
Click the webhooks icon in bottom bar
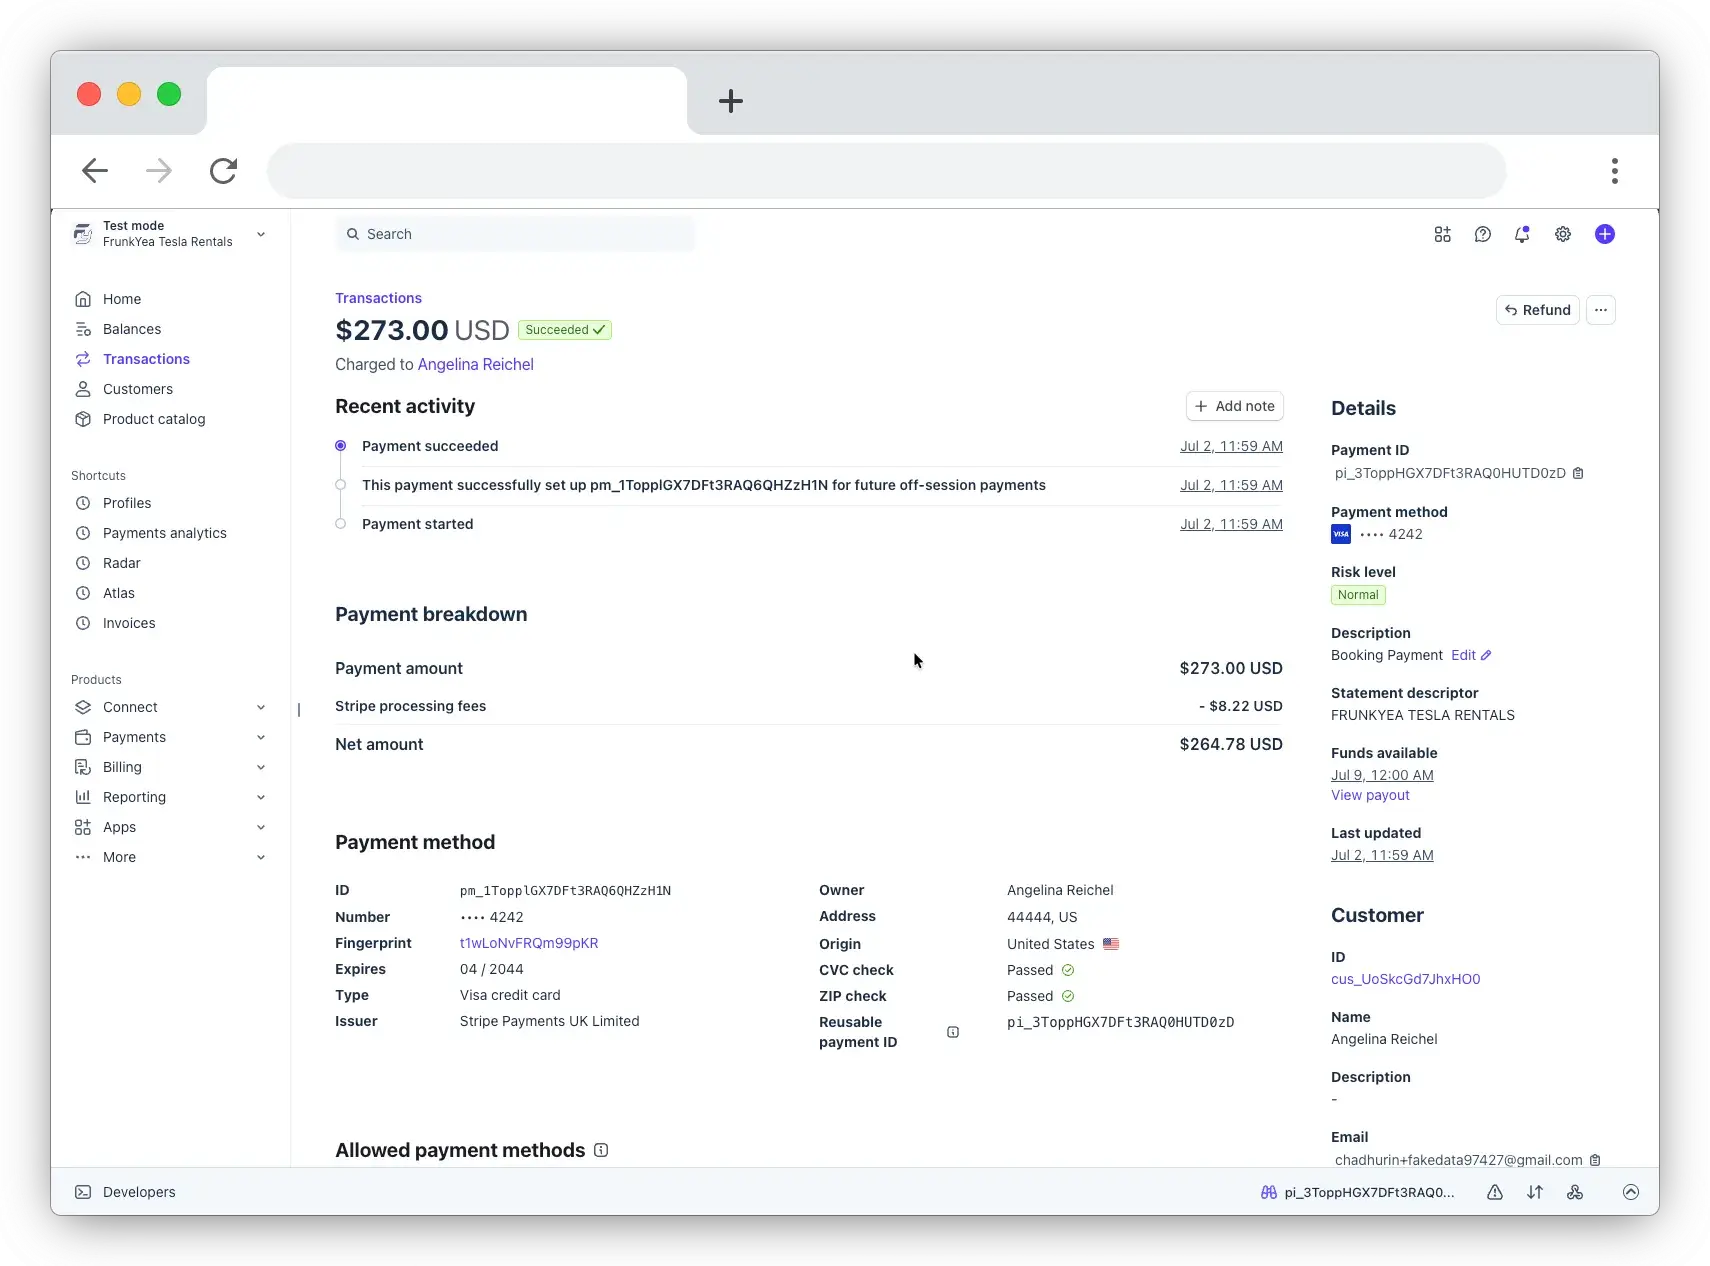(x=1575, y=1192)
